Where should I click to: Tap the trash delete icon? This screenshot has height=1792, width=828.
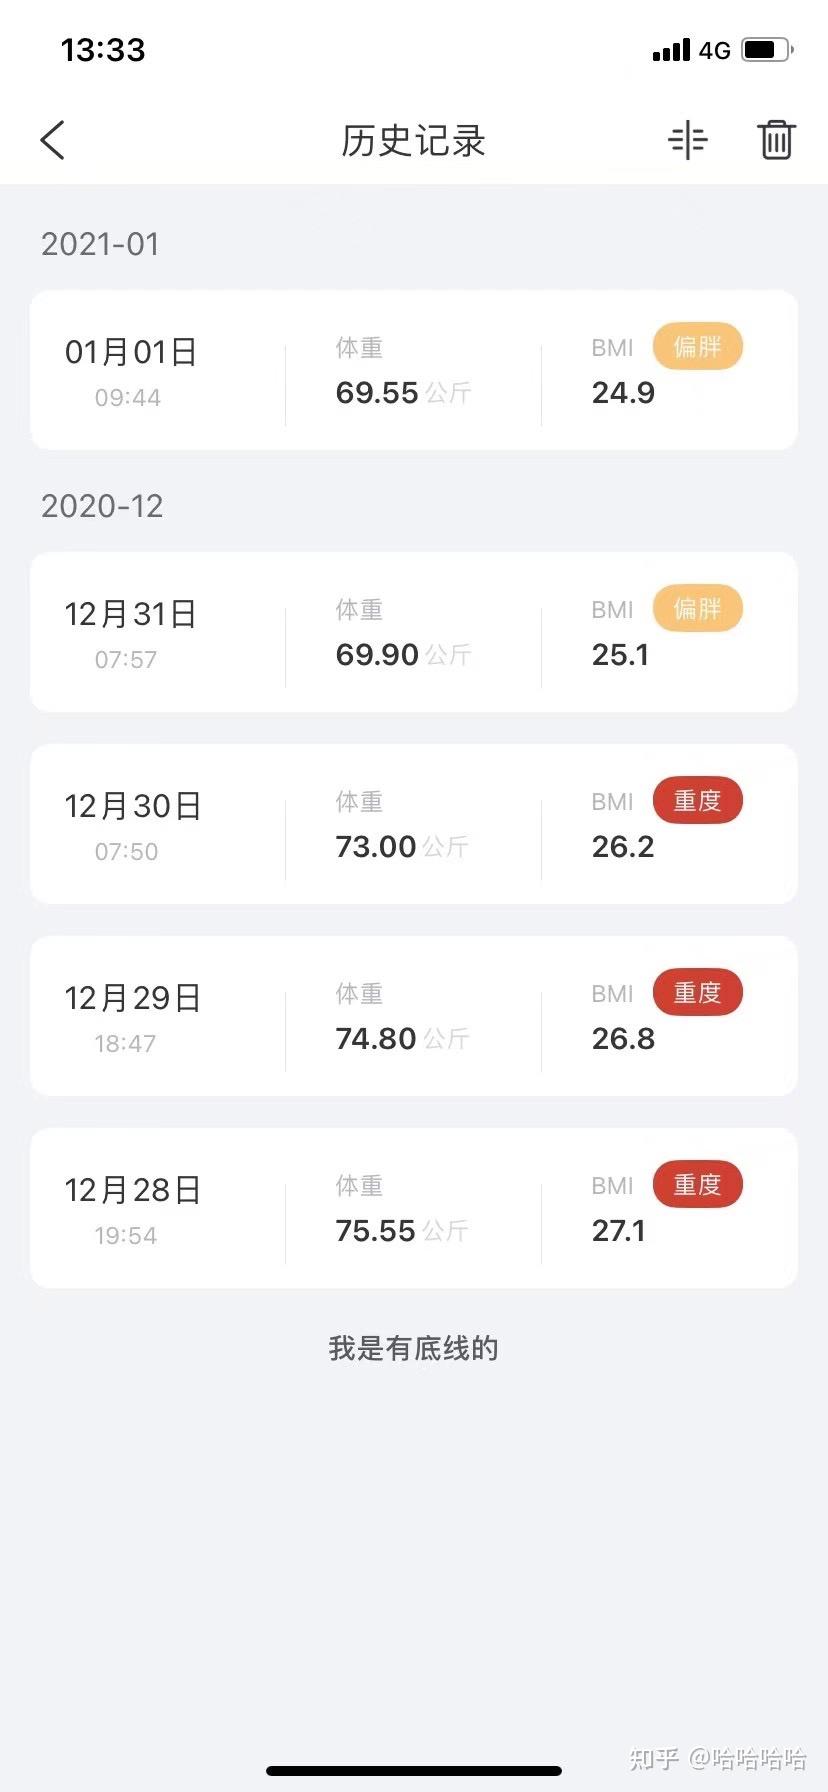[x=776, y=140]
